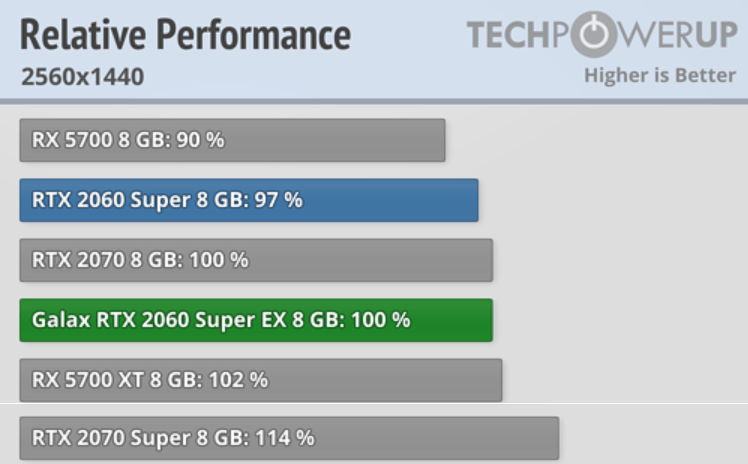Viewport: 748px width, 464px height.
Task: Click the '90 %' value on the top bar
Action: point(200,140)
